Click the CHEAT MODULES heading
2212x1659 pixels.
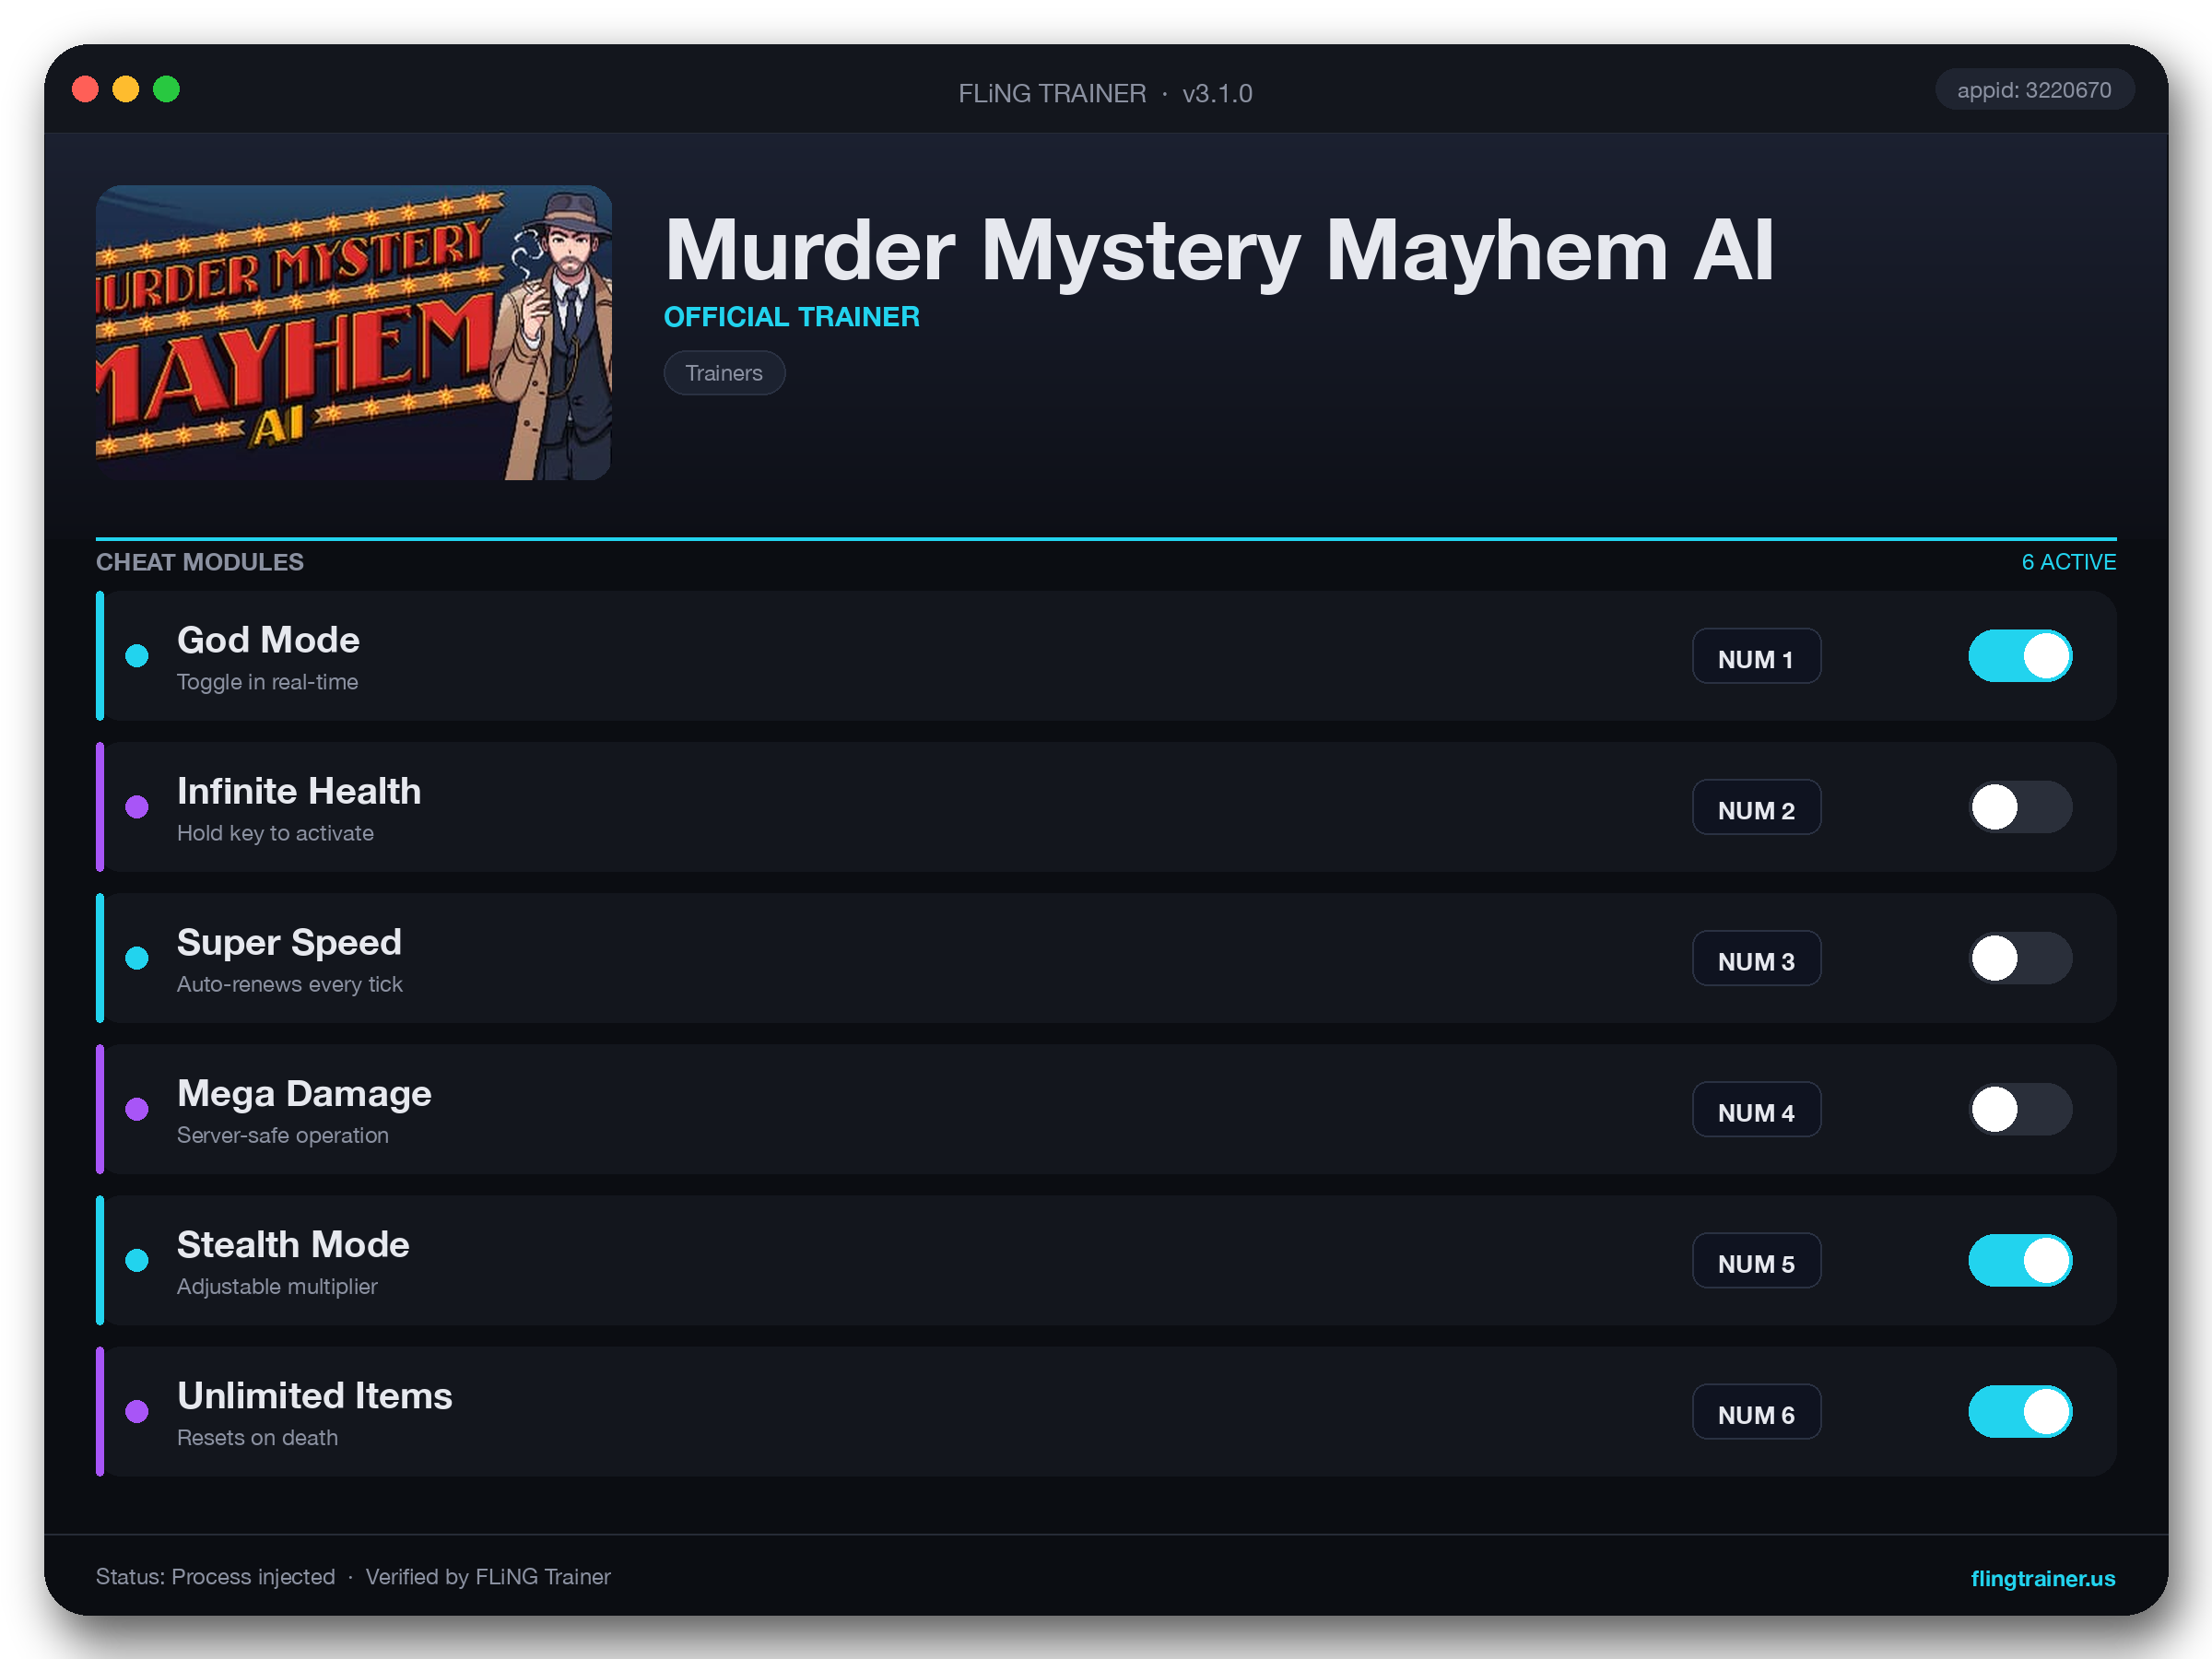200,562
